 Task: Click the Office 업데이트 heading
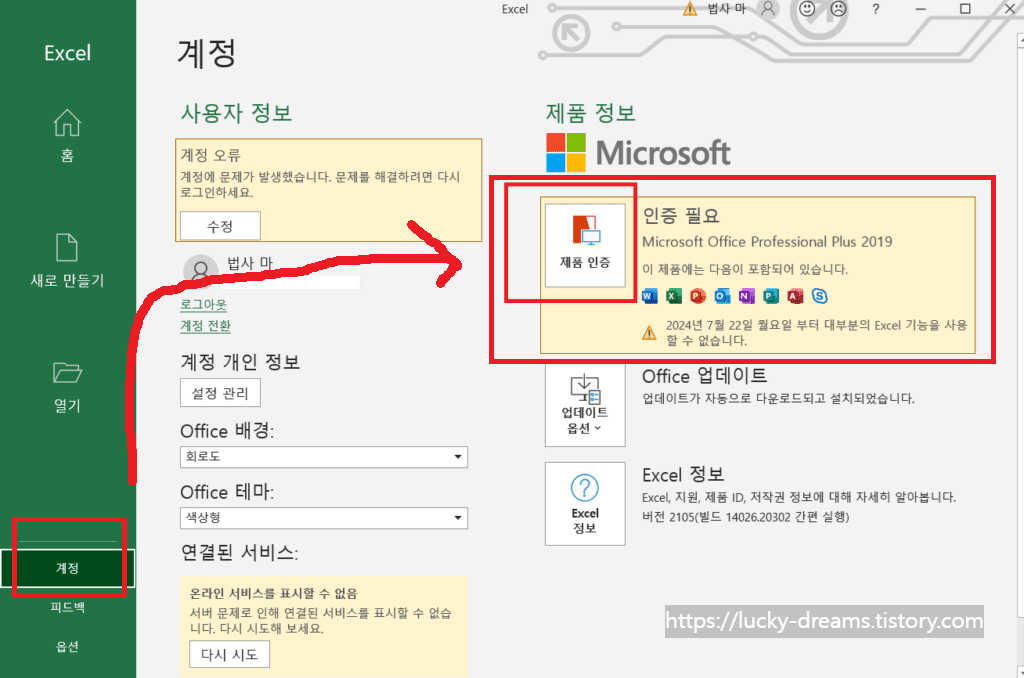(705, 376)
